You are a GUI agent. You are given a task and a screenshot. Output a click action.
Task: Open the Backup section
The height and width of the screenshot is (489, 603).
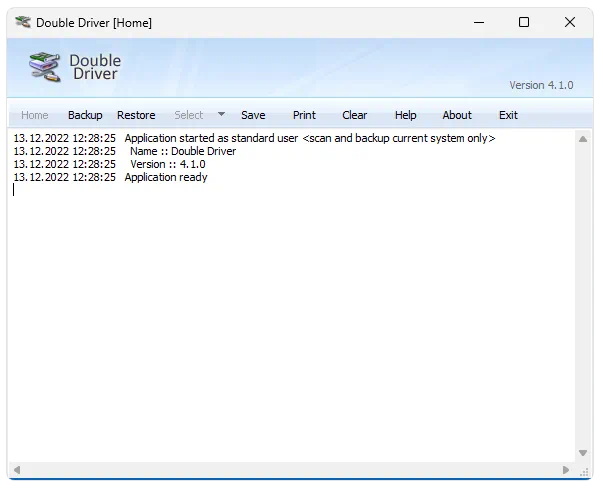point(85,115)
